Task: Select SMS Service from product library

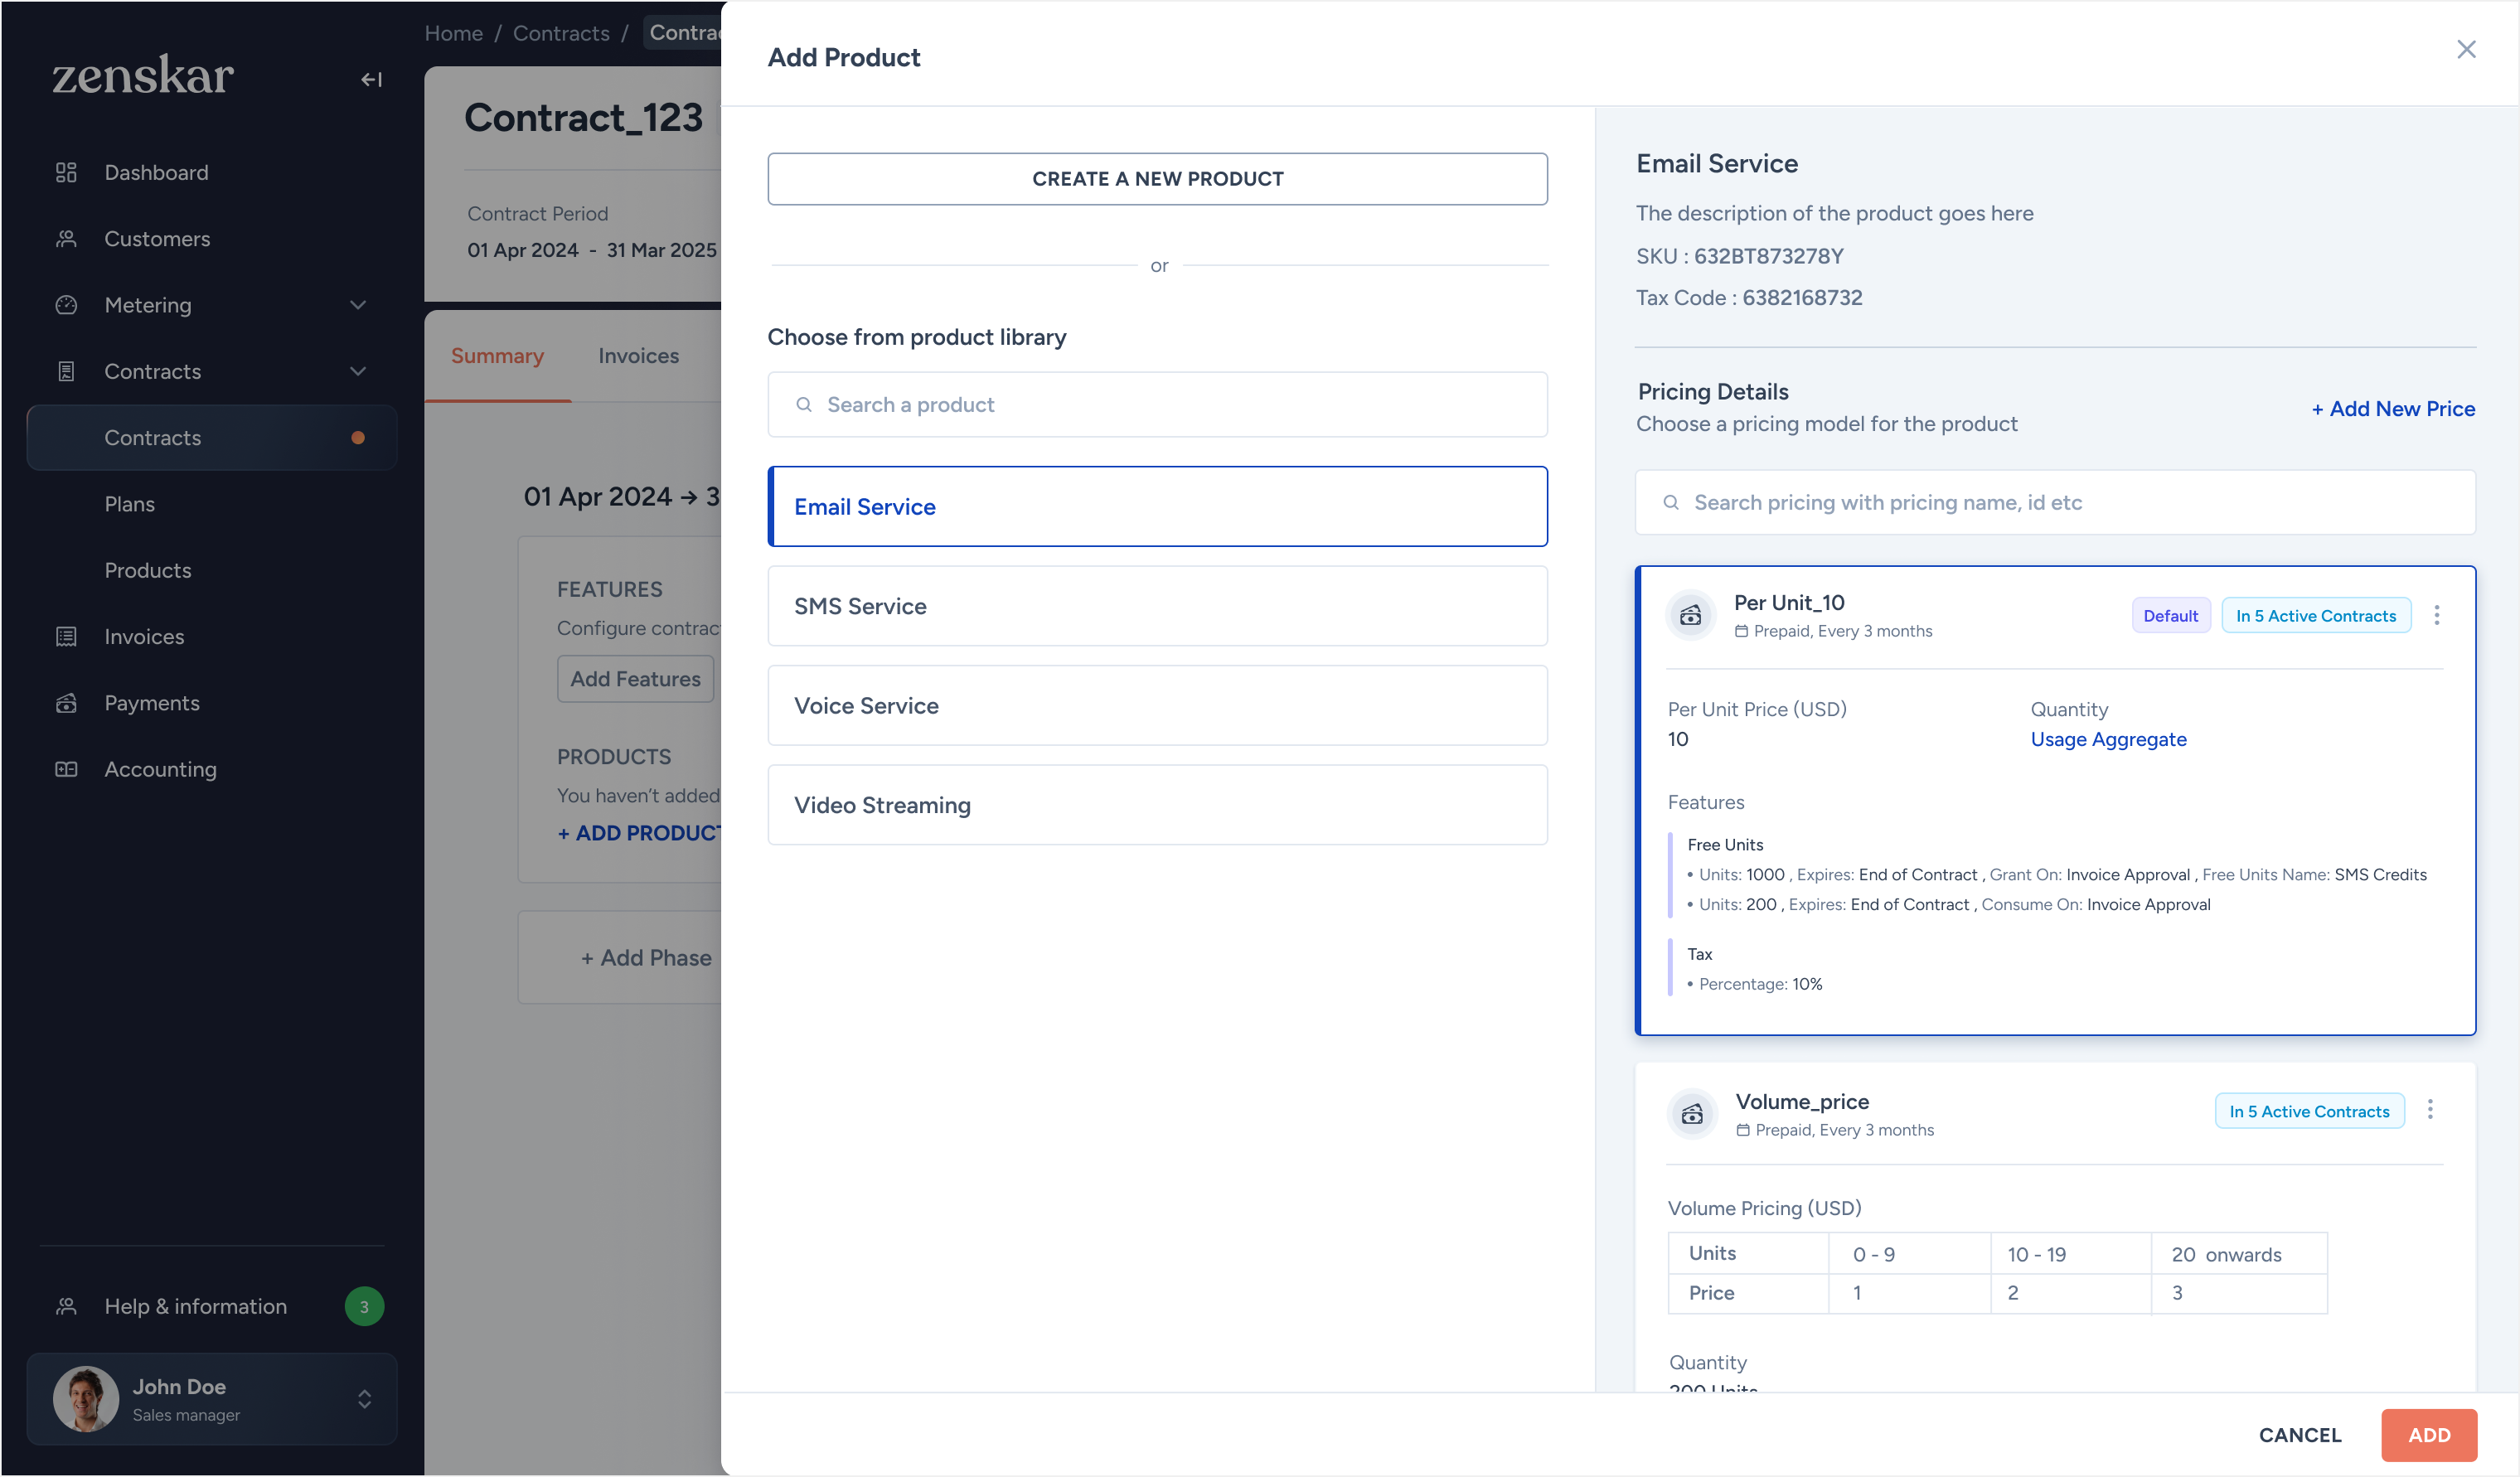Action: click(1157, 606)
